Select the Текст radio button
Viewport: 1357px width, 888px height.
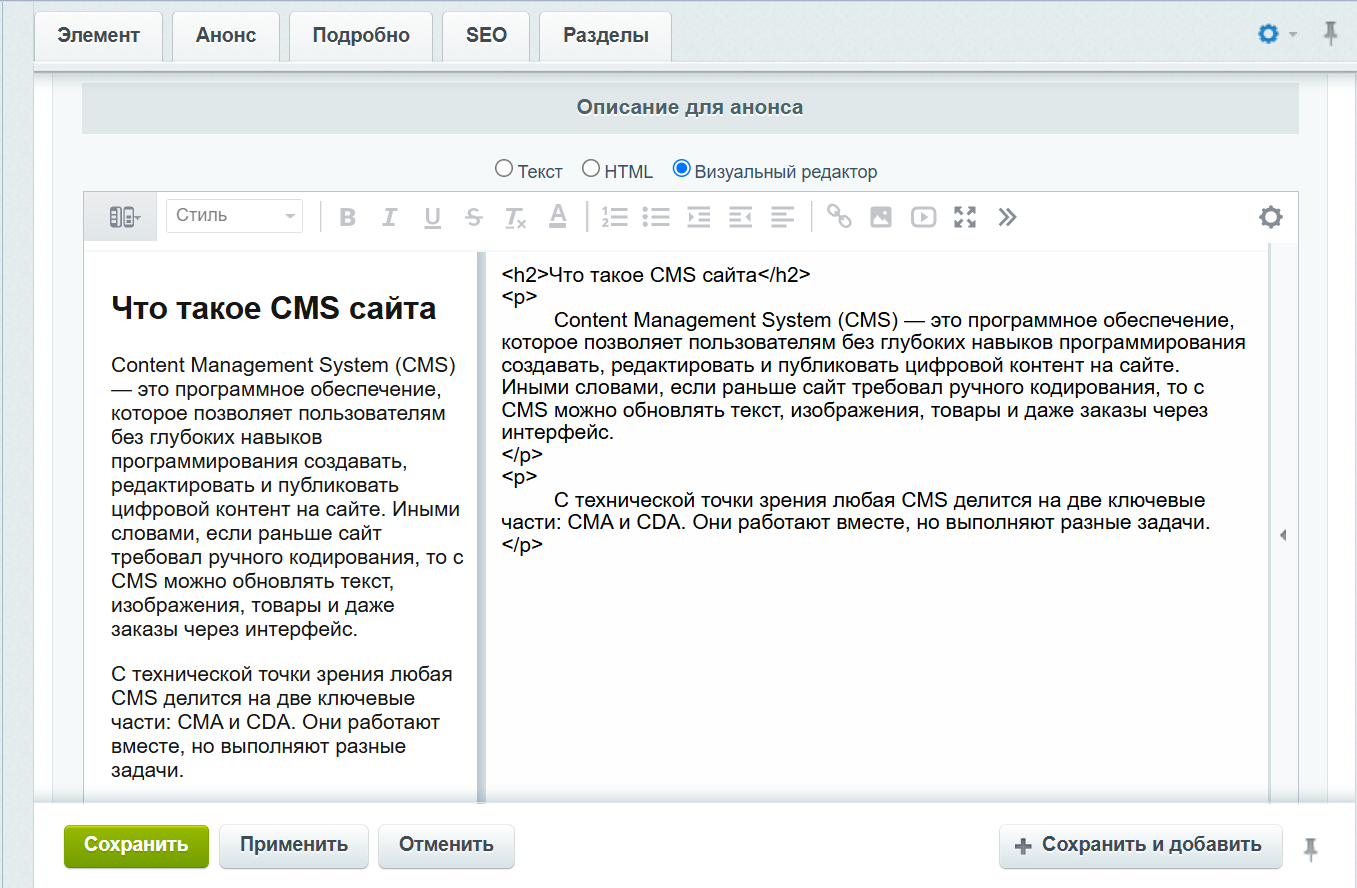pos(504,169)
